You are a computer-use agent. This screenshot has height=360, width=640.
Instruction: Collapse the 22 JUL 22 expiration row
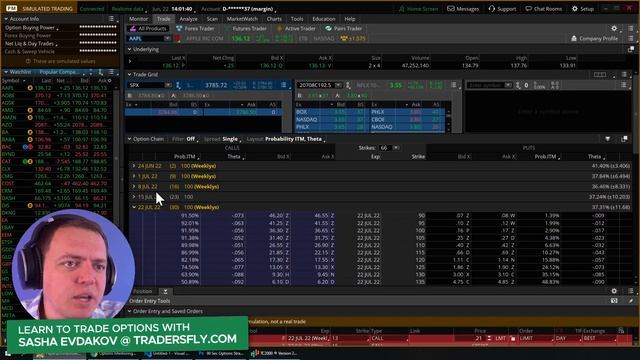134,207
